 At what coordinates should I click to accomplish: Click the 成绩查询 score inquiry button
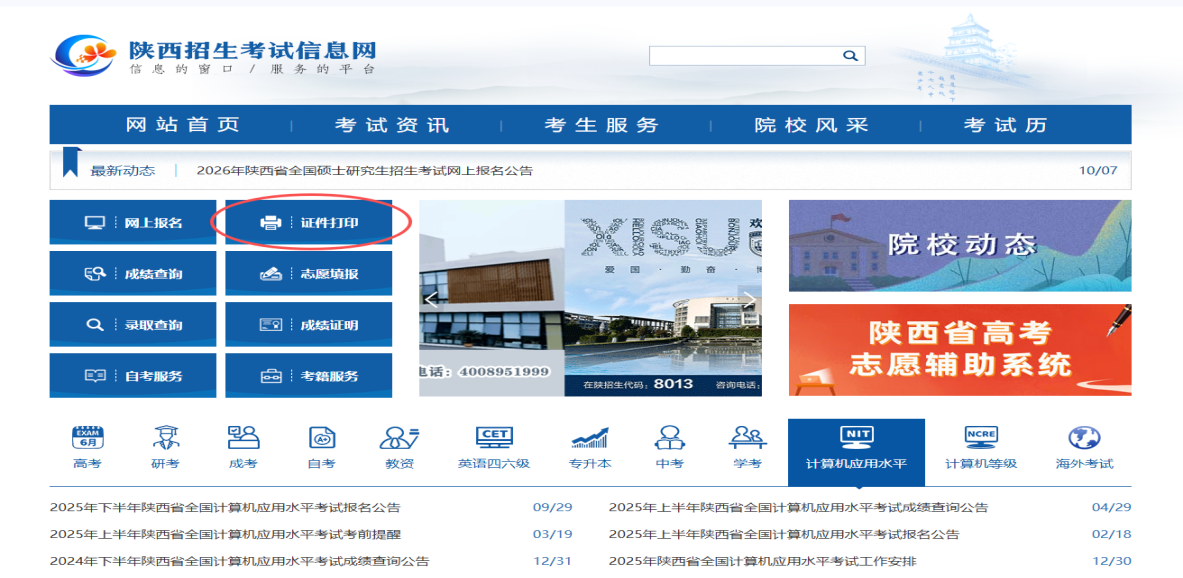(133, 272)
